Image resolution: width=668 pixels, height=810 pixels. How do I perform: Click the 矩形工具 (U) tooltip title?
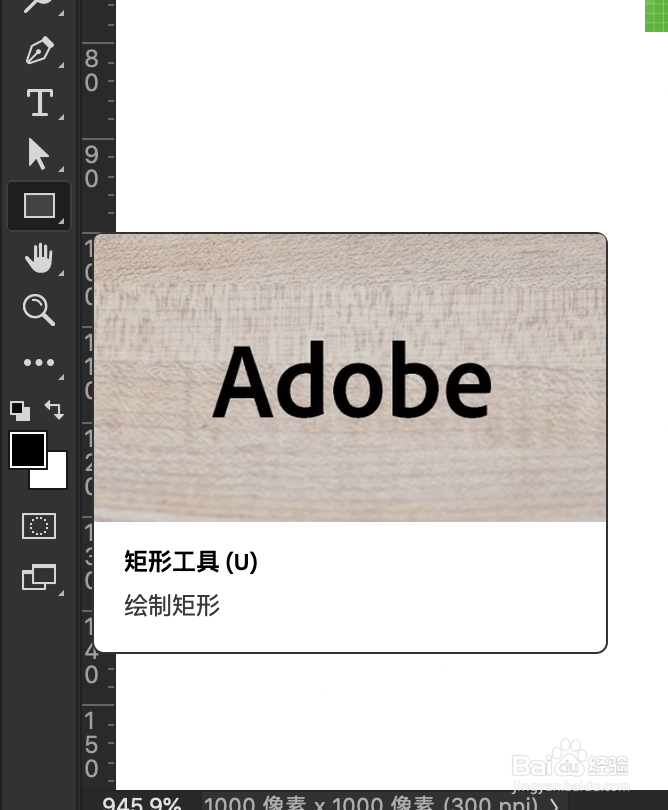coord(191,562)
